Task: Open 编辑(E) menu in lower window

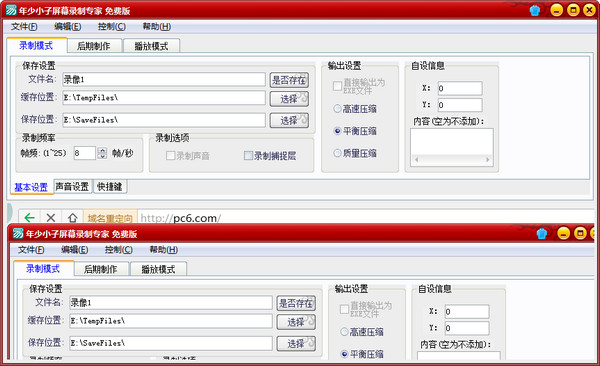Action: click(74, 250)
